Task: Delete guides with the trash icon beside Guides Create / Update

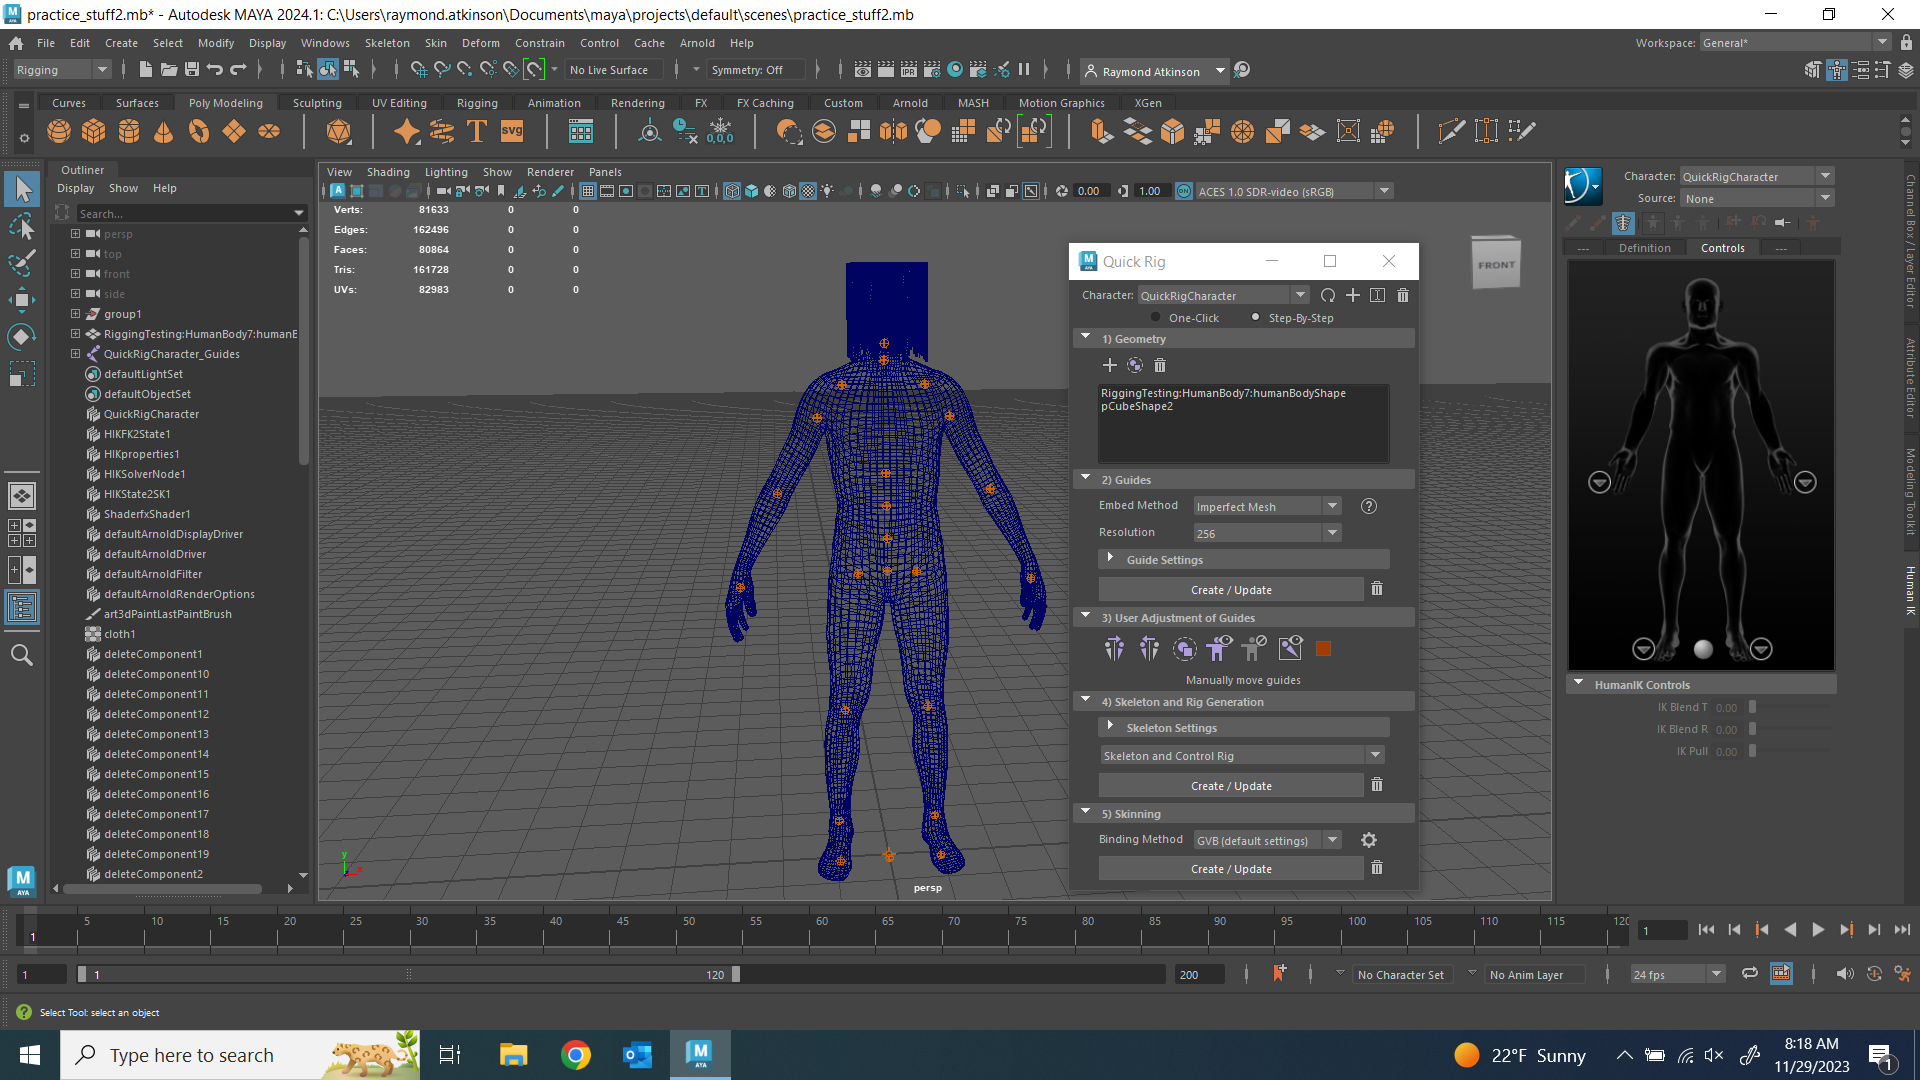Action: [x=1377, y=589]
